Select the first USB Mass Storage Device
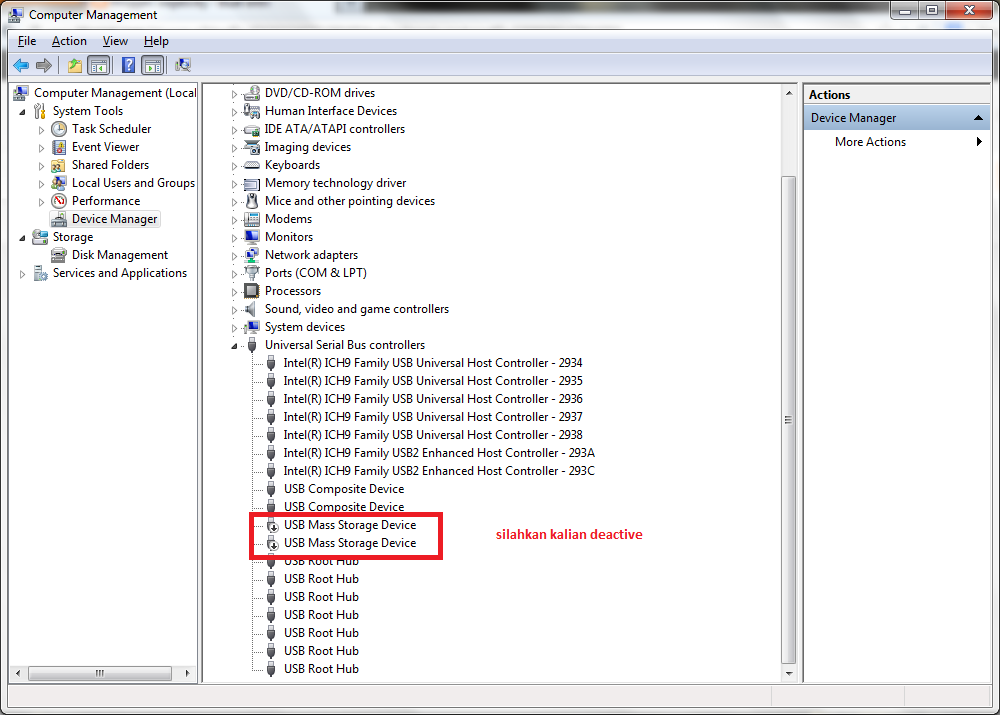The width and height of the screenshot is (1000, 715). 349,525
